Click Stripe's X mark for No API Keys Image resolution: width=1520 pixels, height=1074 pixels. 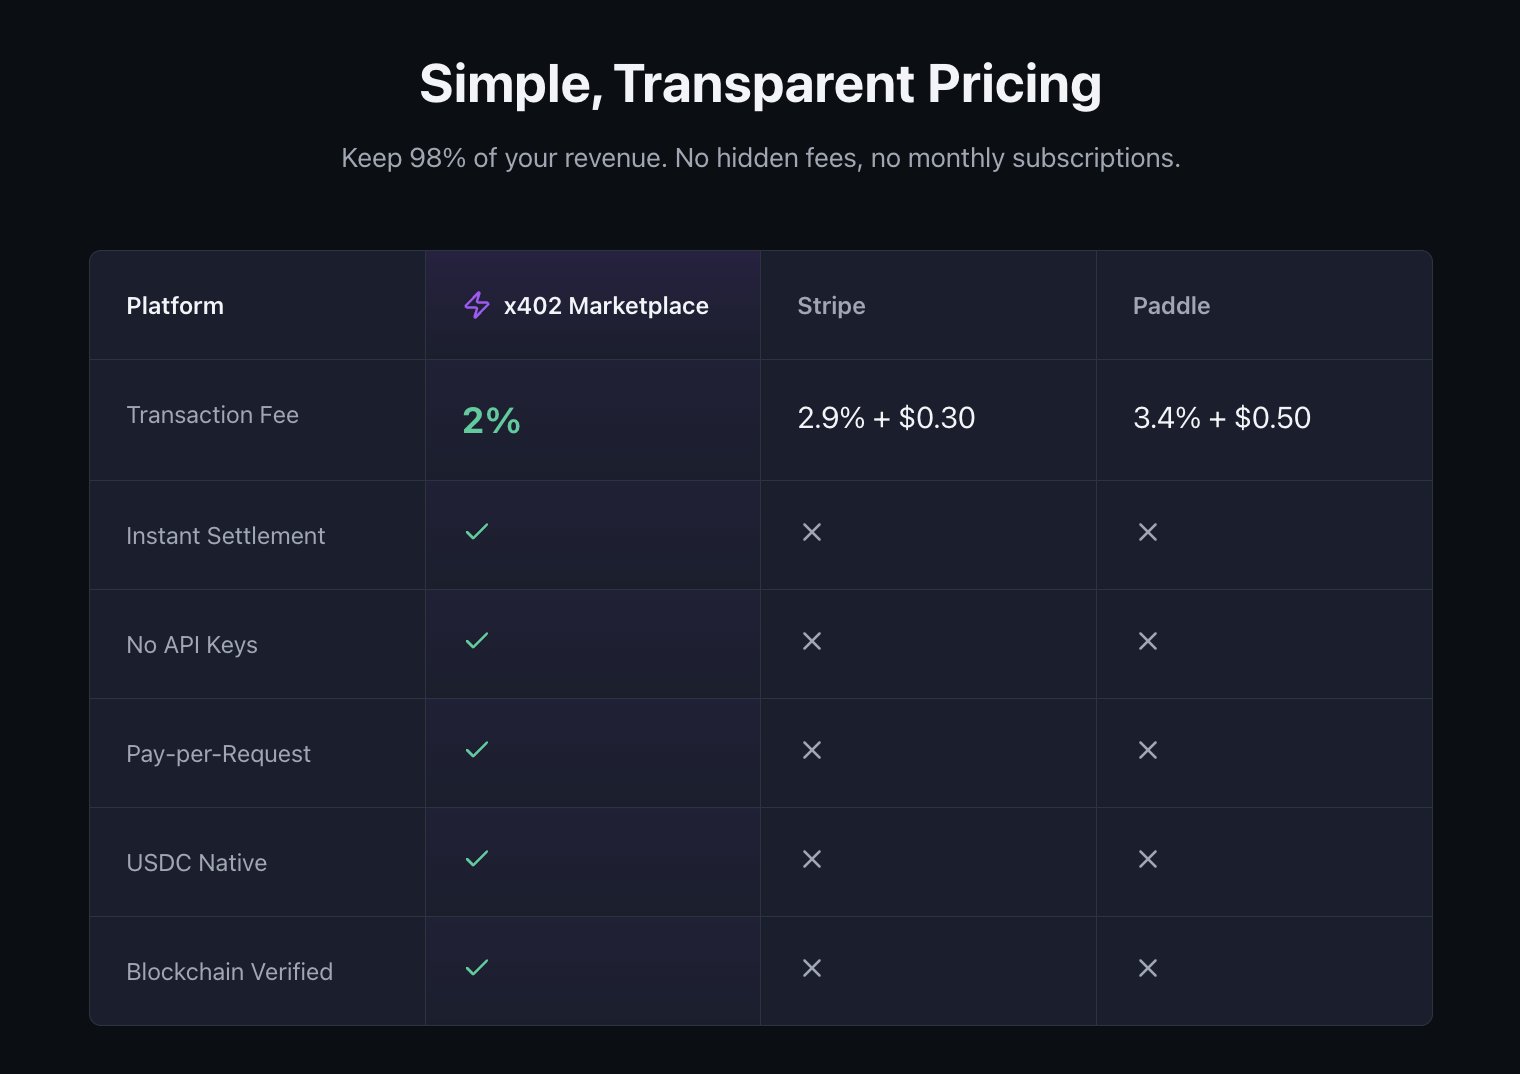coord(812,641)
